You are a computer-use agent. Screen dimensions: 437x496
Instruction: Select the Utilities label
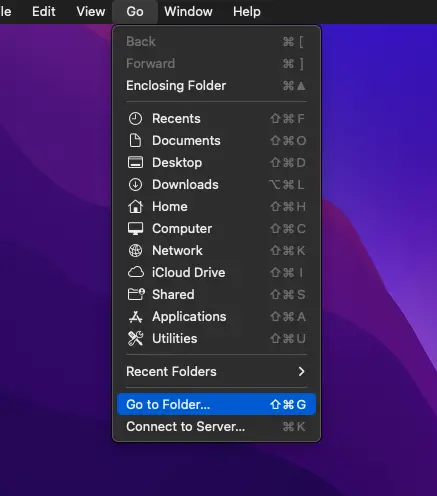pos(175,339)
